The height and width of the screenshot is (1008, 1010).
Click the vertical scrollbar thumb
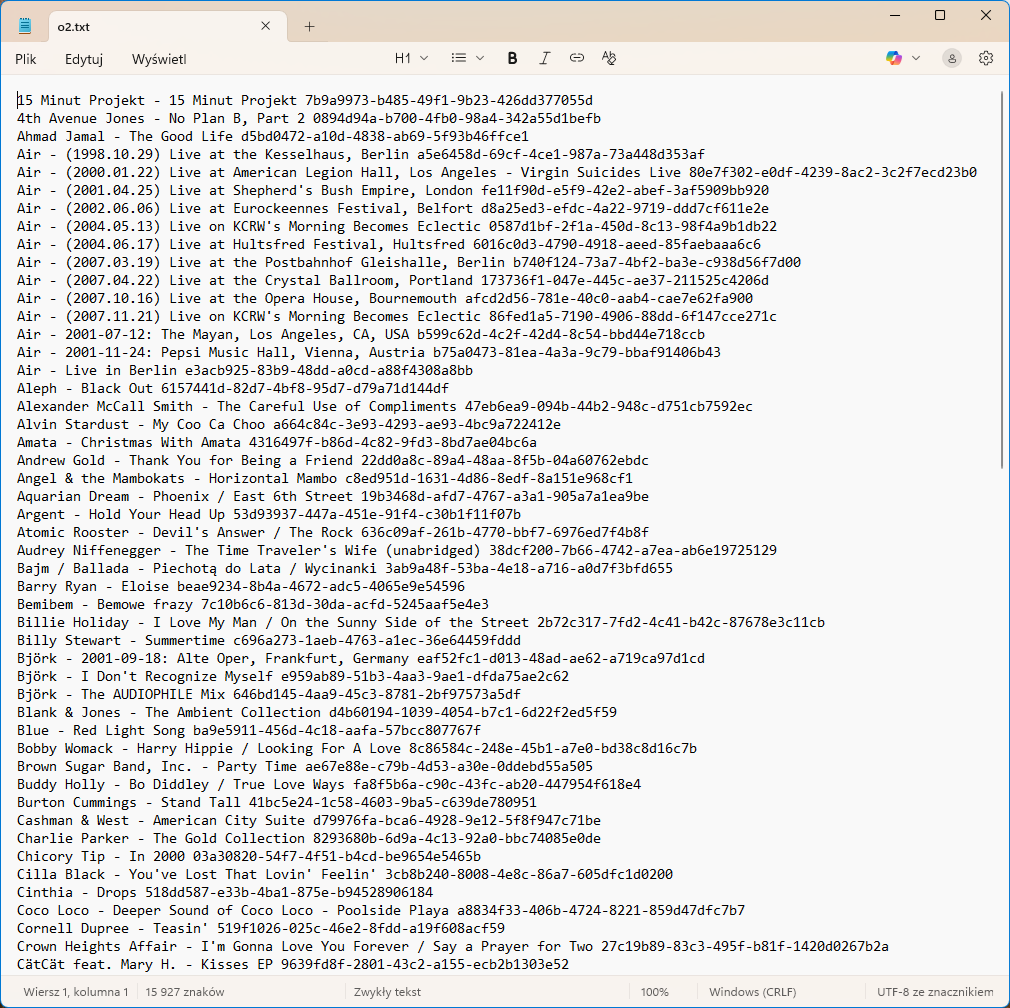1002,280
